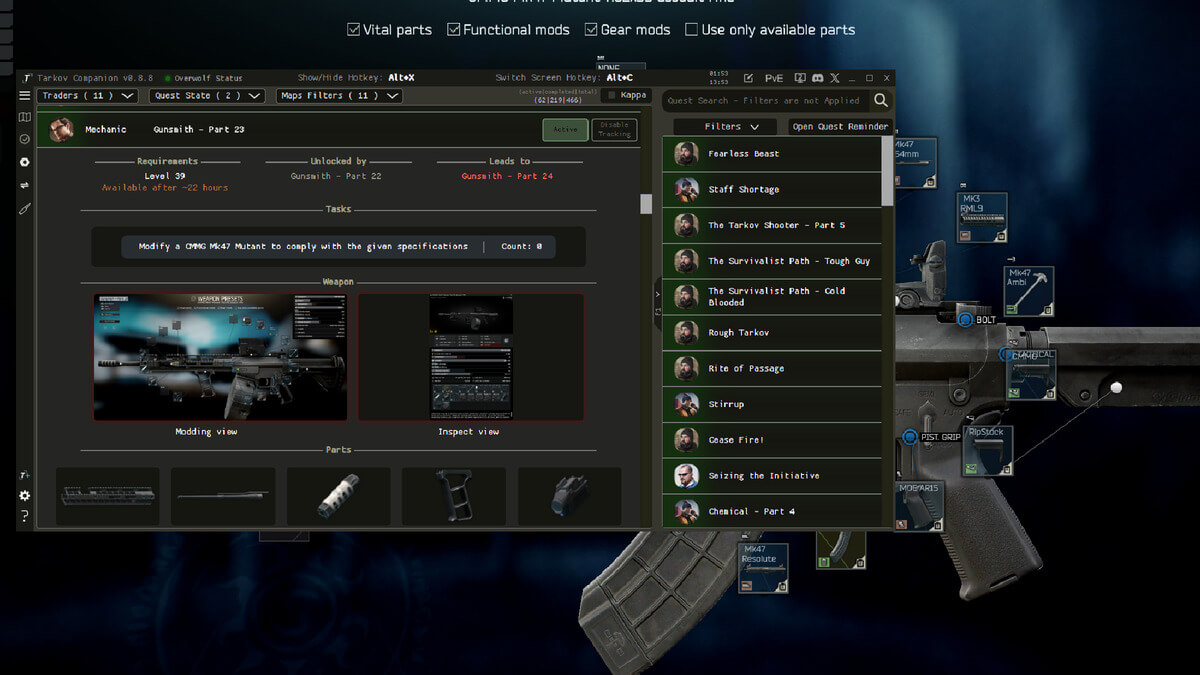
Task: Click the Mechanic trader avatar
Action: pyautogui.click(x=62, y=129)
